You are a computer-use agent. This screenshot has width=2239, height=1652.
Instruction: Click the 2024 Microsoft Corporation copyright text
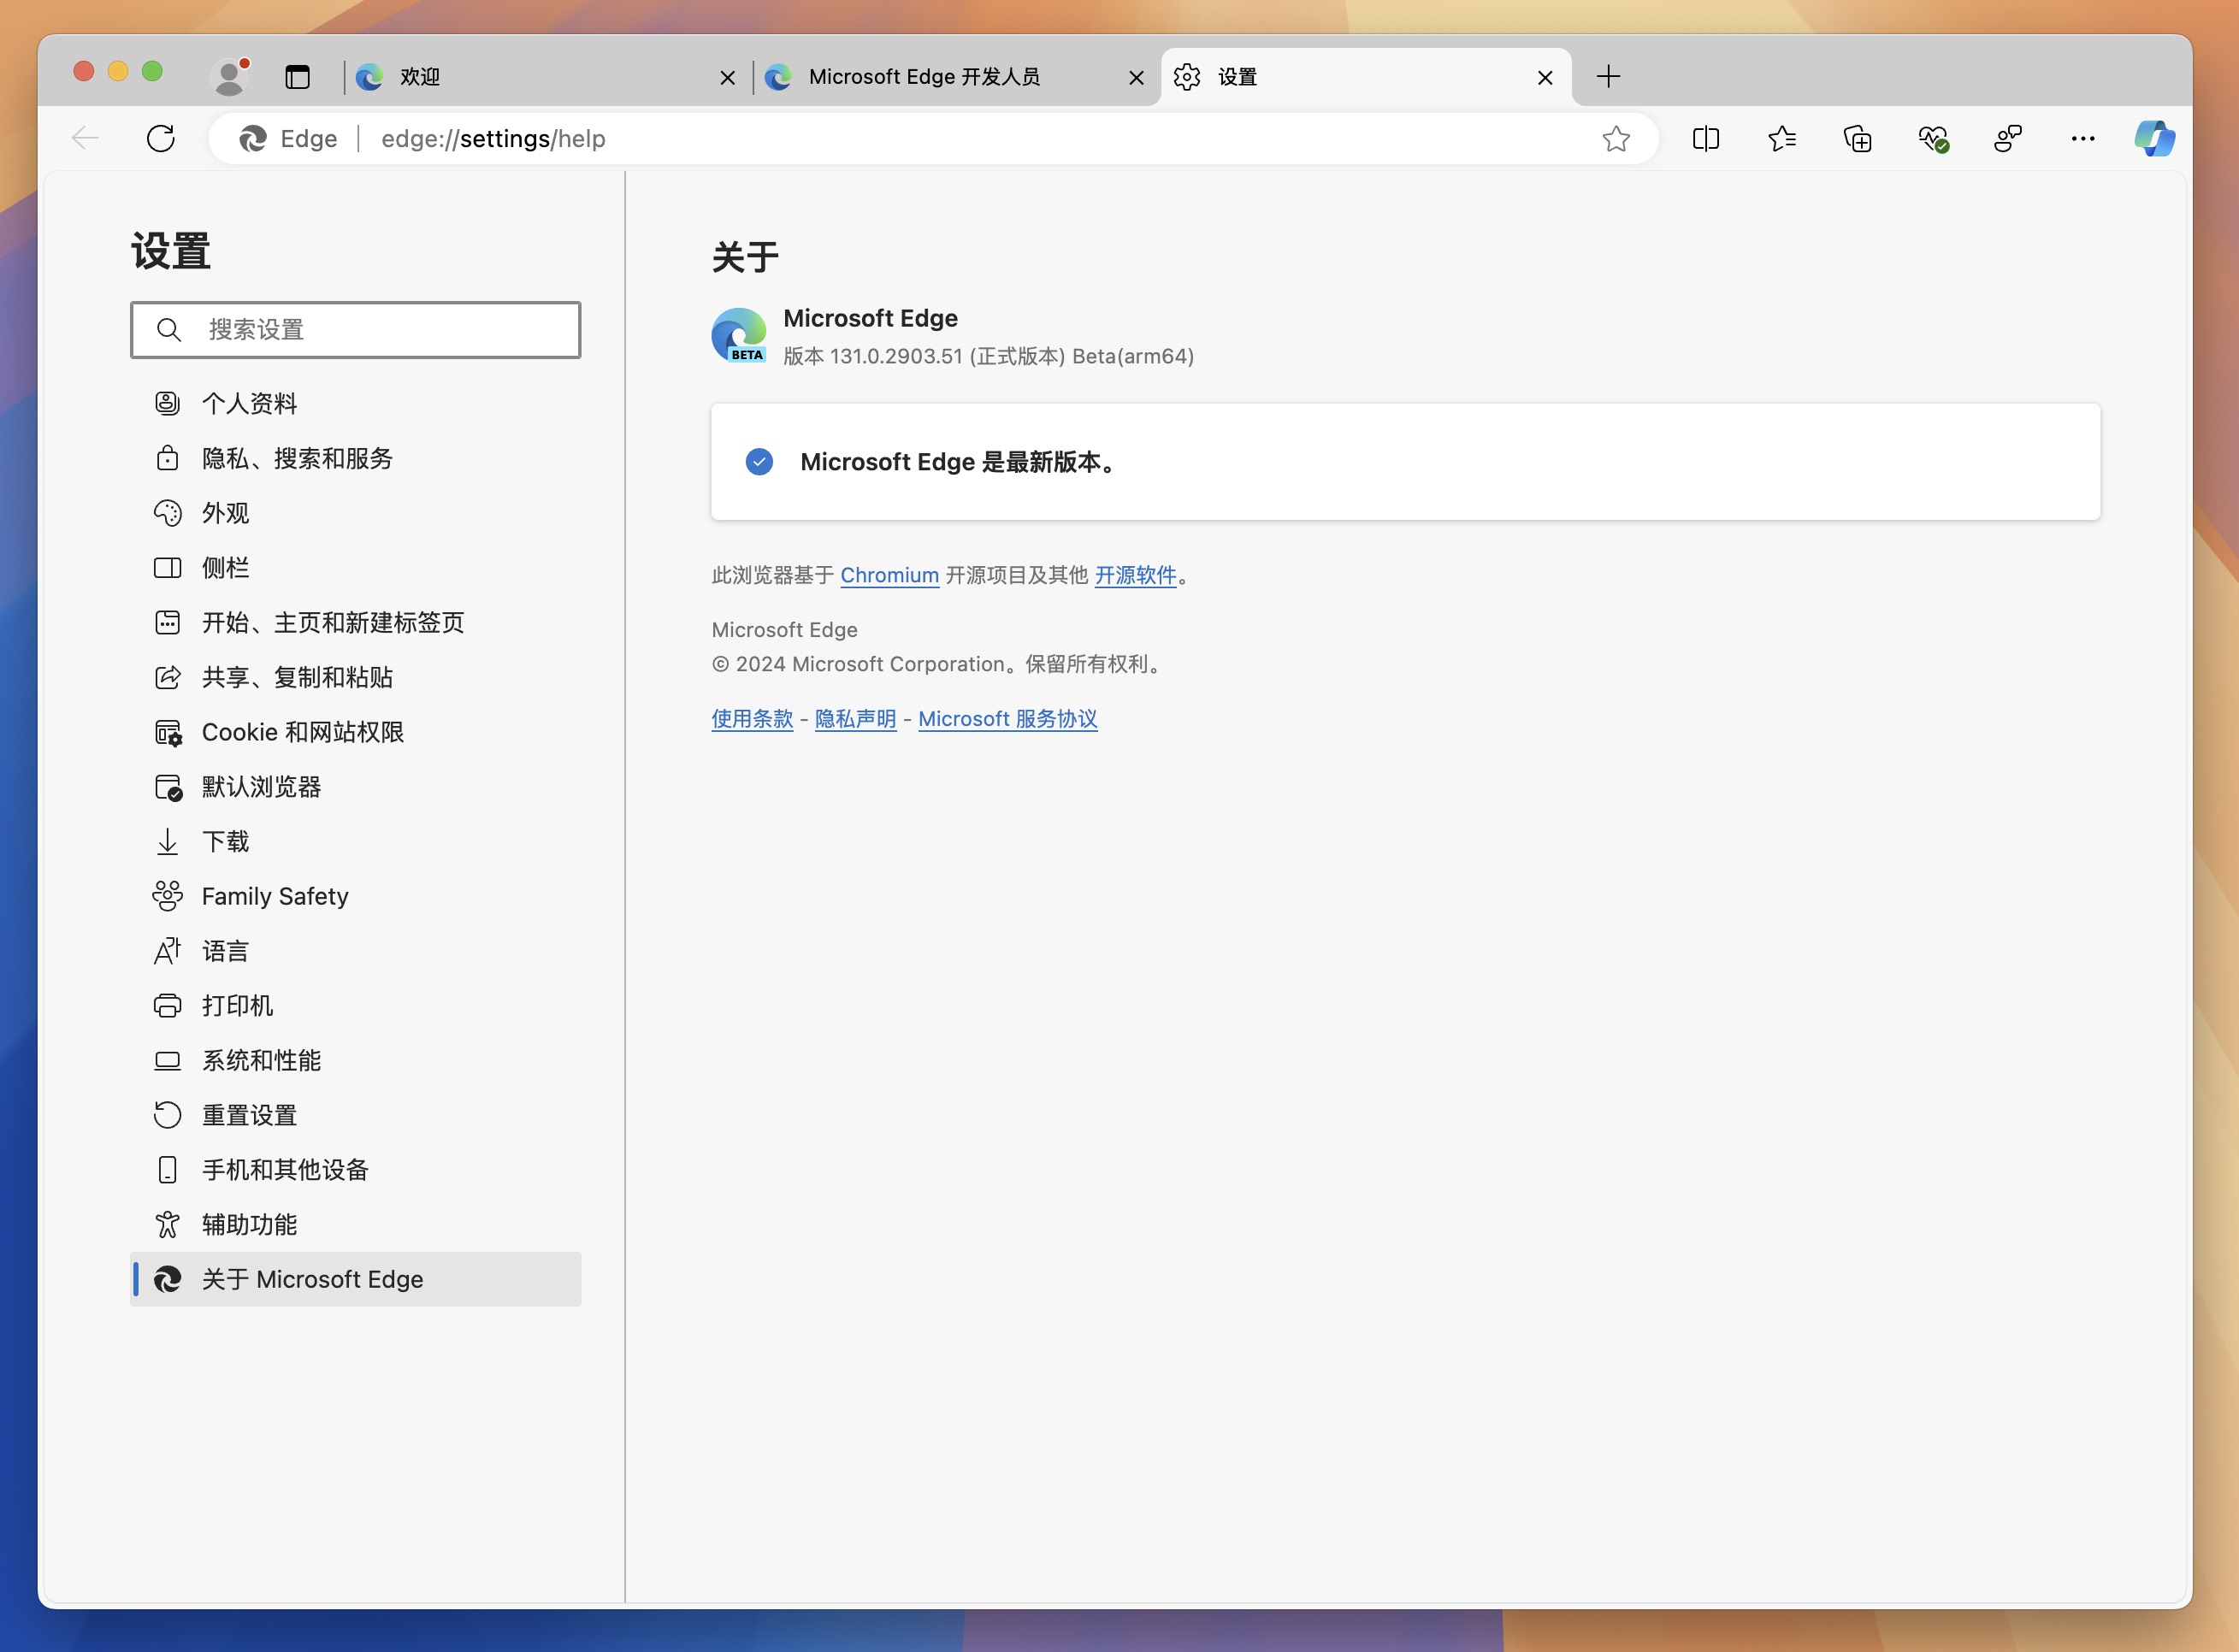coord(938,664)
